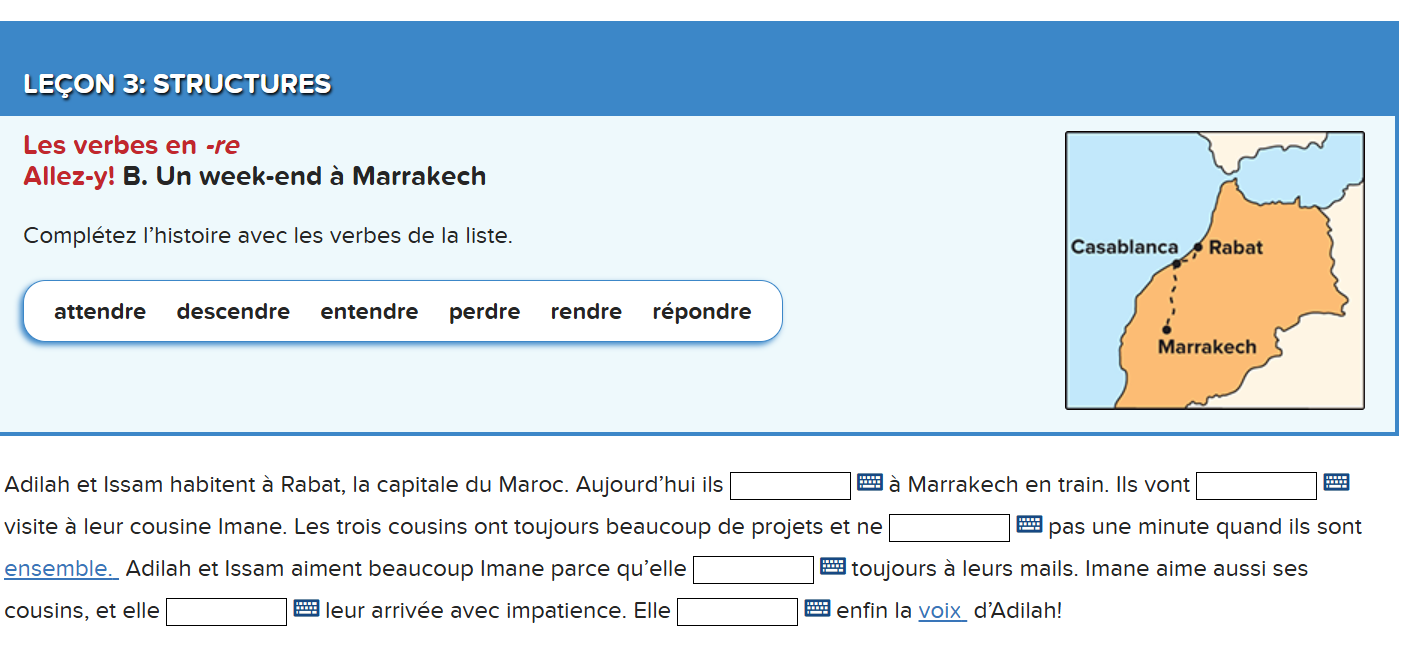
Task: Select 'rendre' from the word bank
Action: pyautogui.click(x=585, y=311)
